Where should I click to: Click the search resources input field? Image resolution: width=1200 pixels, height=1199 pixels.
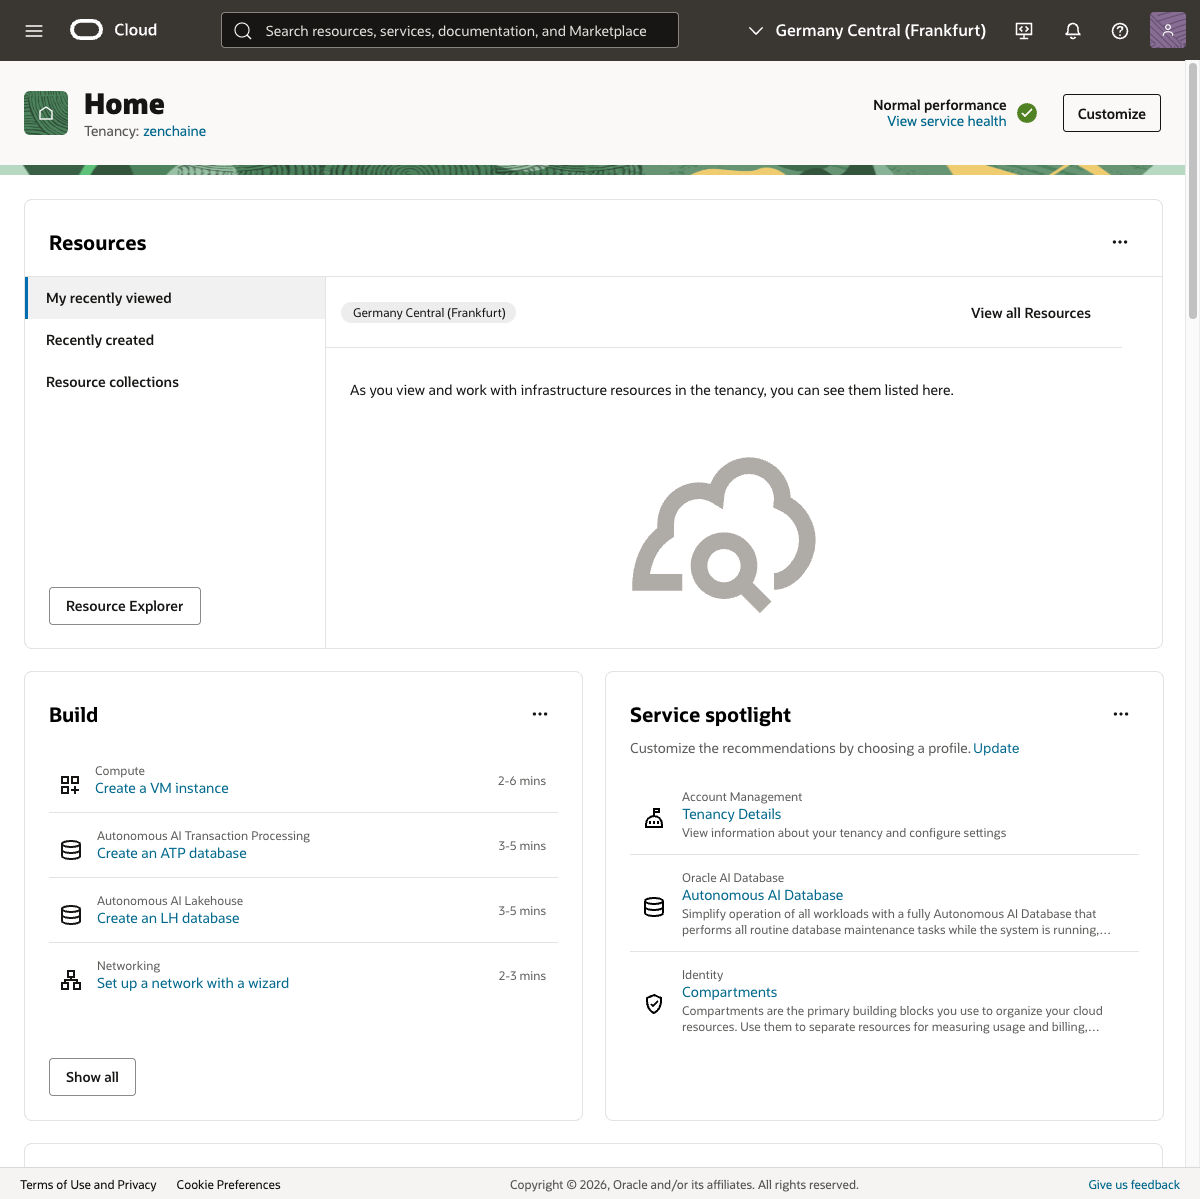pyautogui.click(x=449, y=30)
